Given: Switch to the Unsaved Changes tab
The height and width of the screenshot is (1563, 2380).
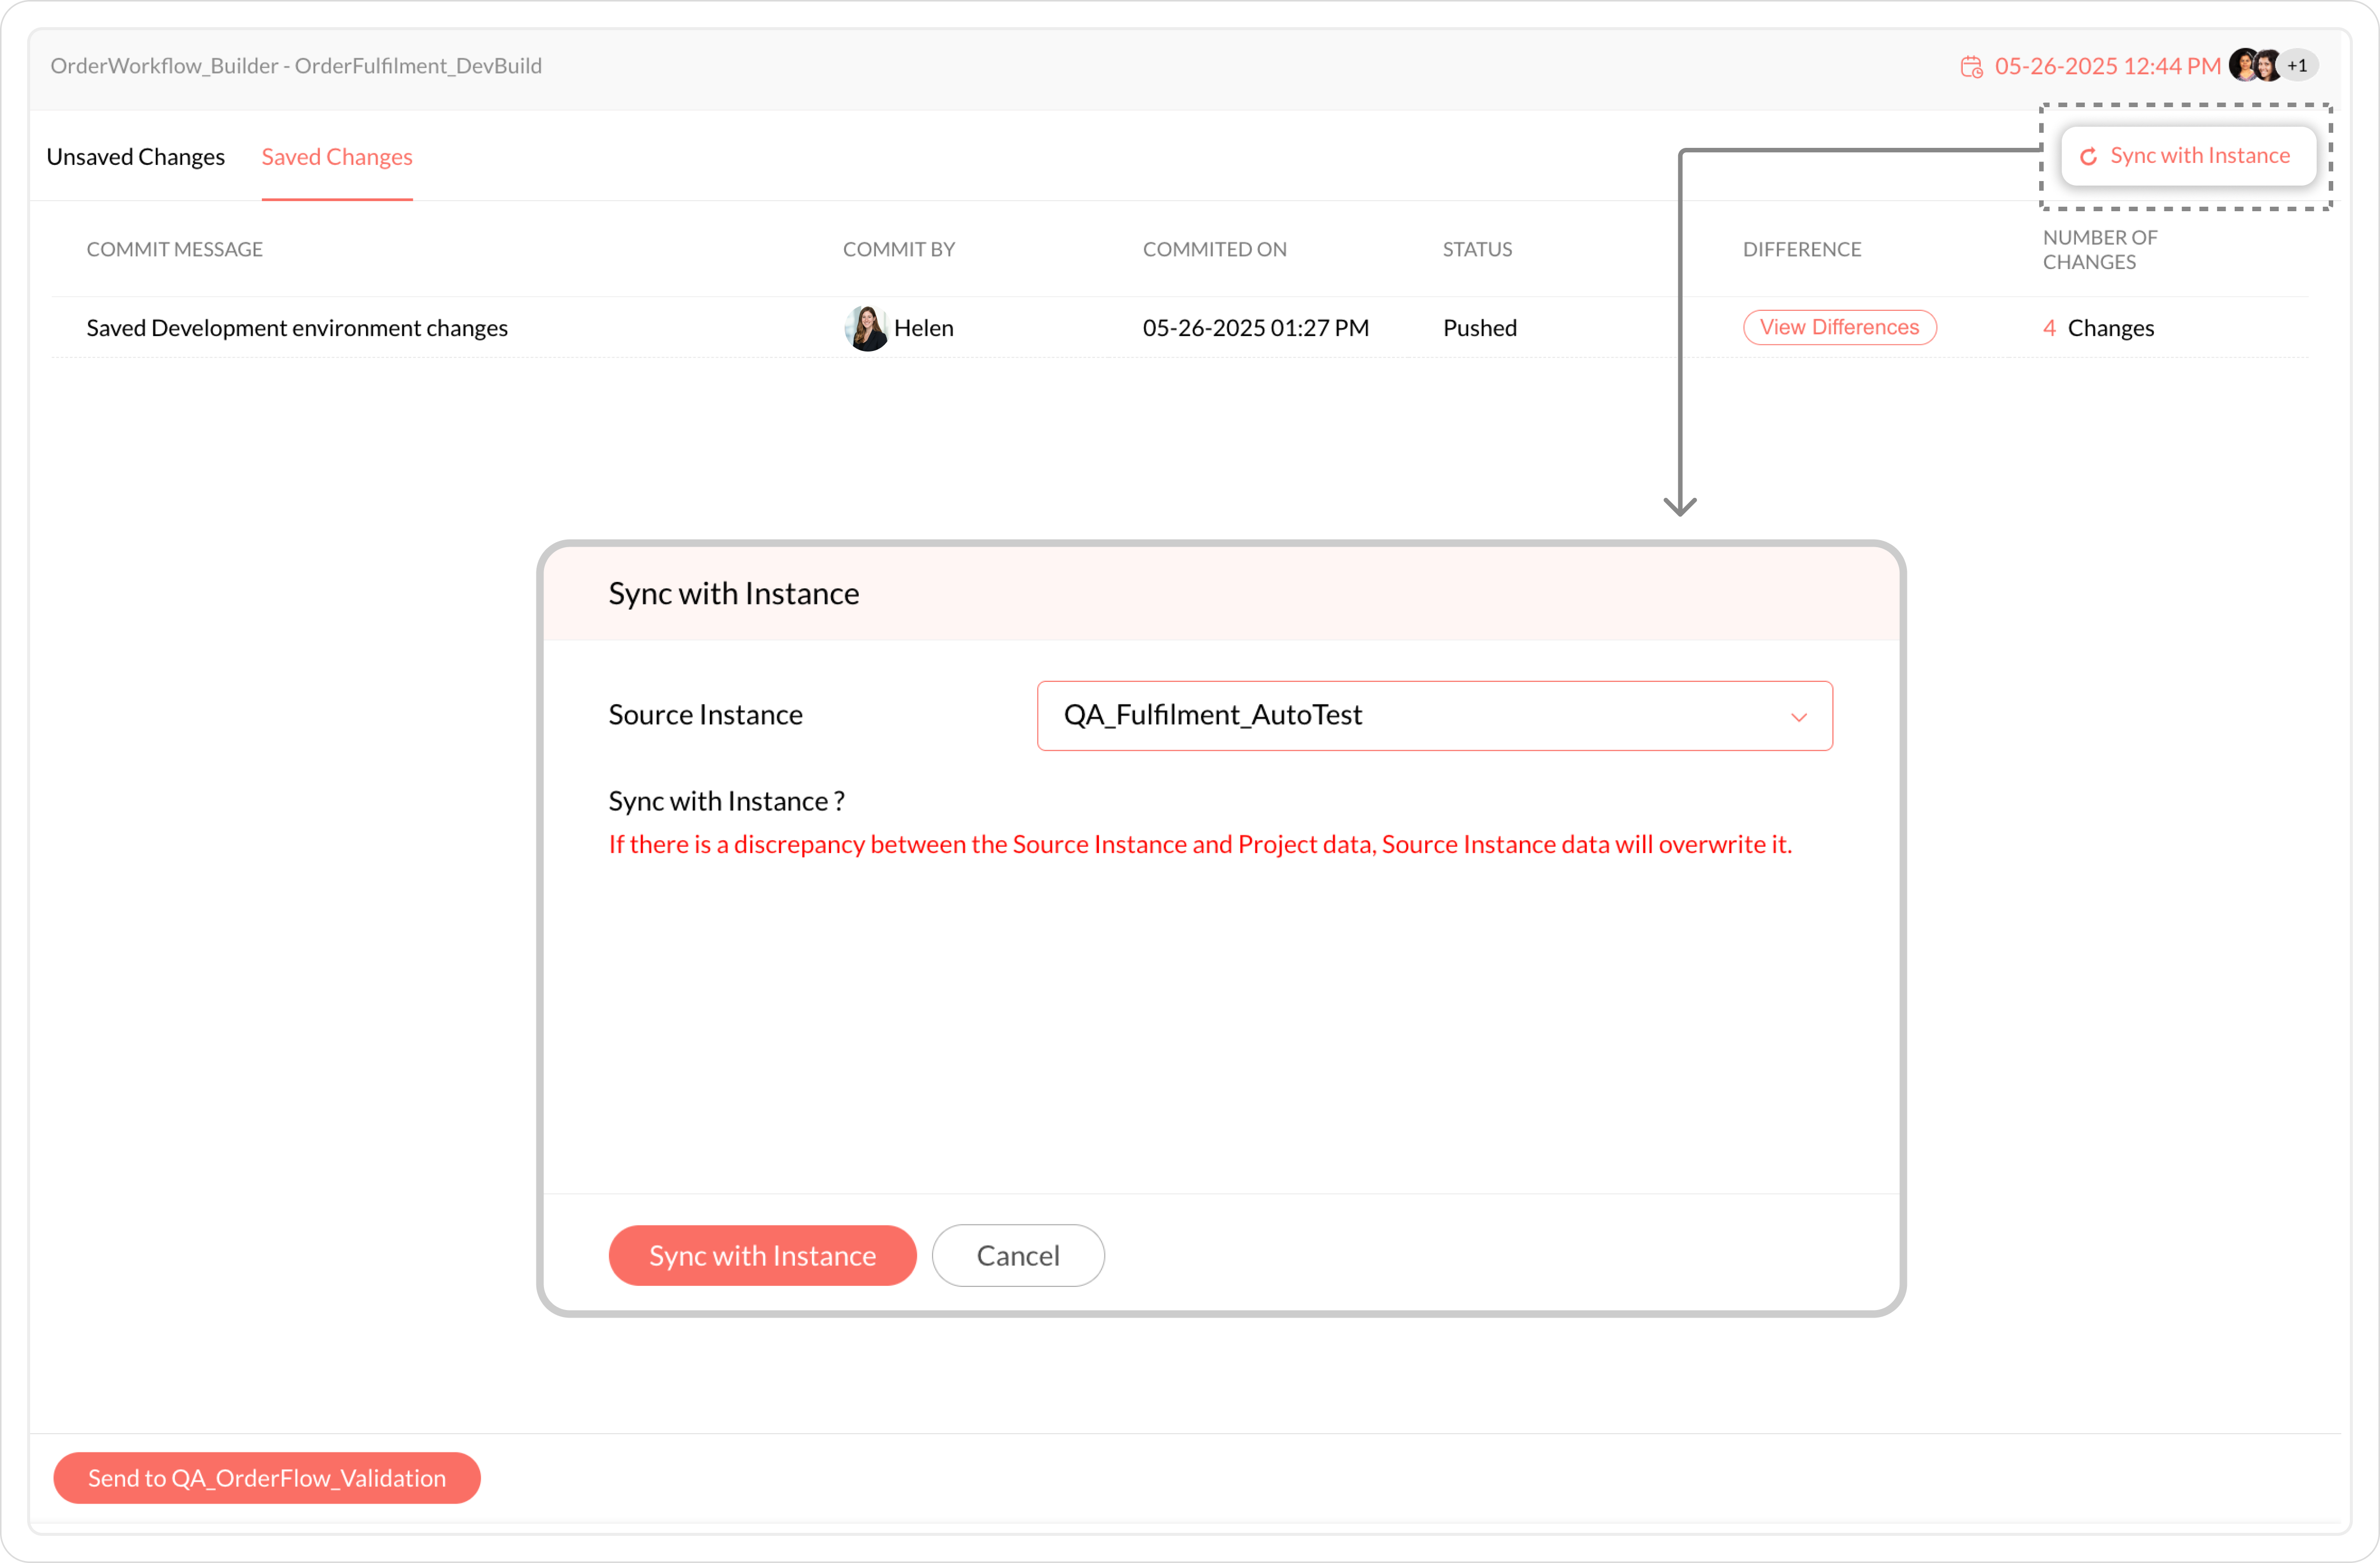Looking at the screenshot, I should click(135, 157).
